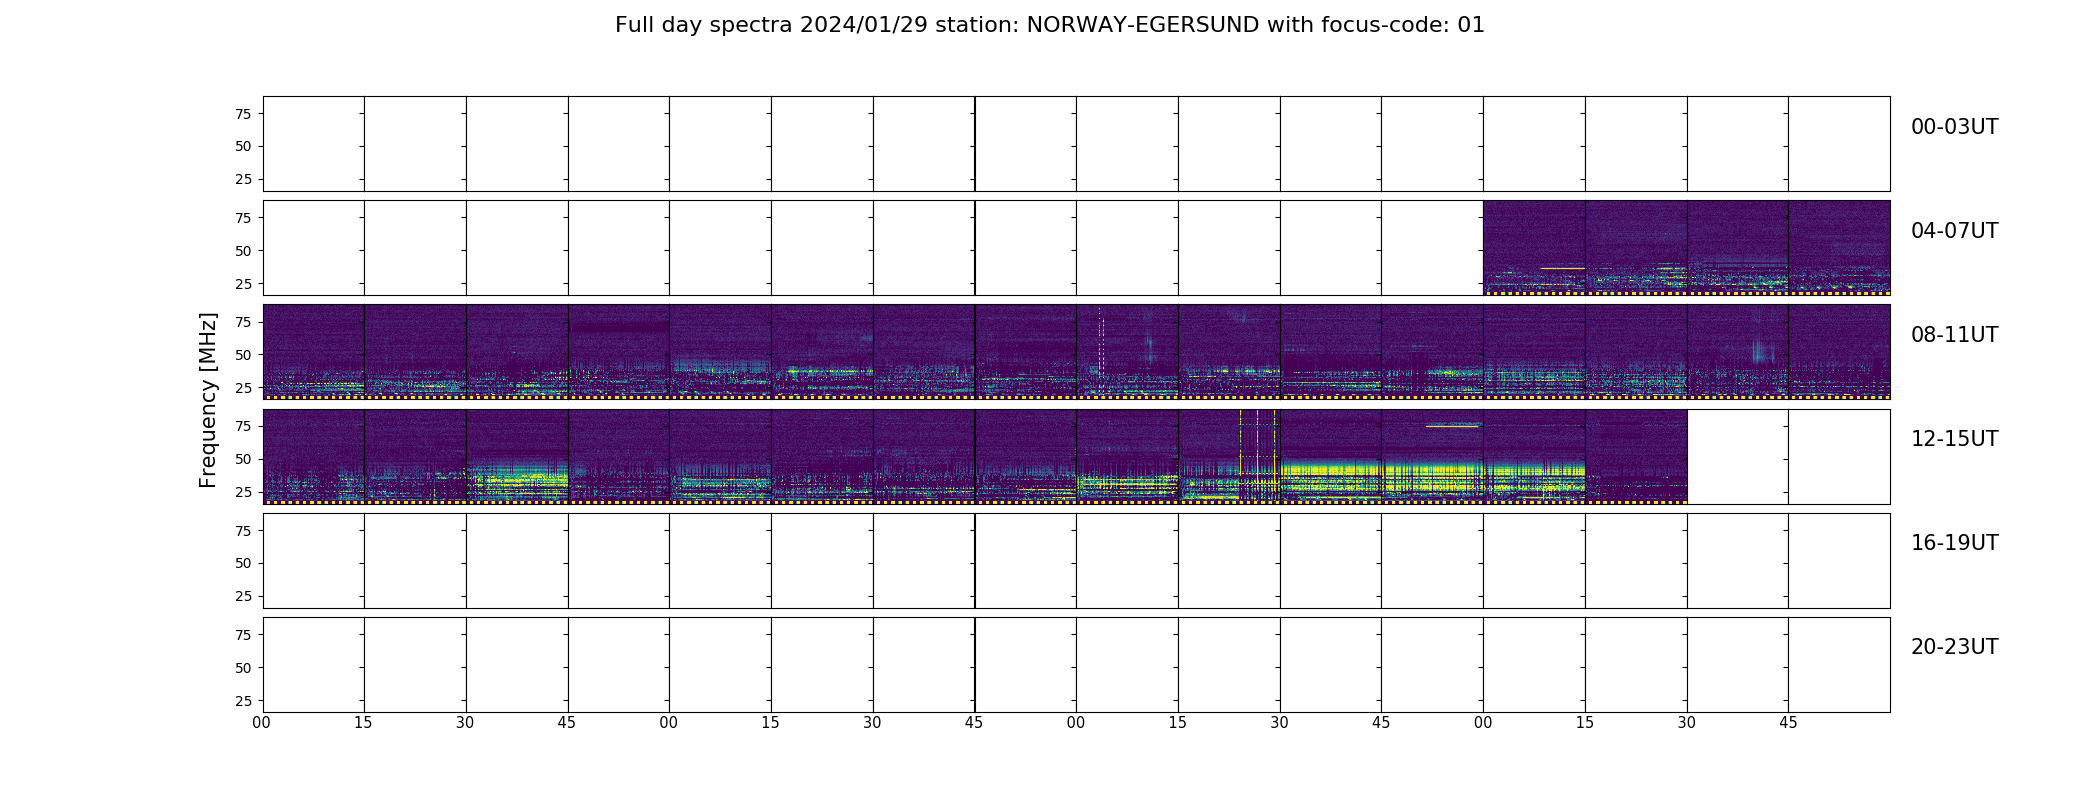The height and width of the screenshot is (800, 2100).
Task: Select the 20-23UT row label
Action: 1954,647
